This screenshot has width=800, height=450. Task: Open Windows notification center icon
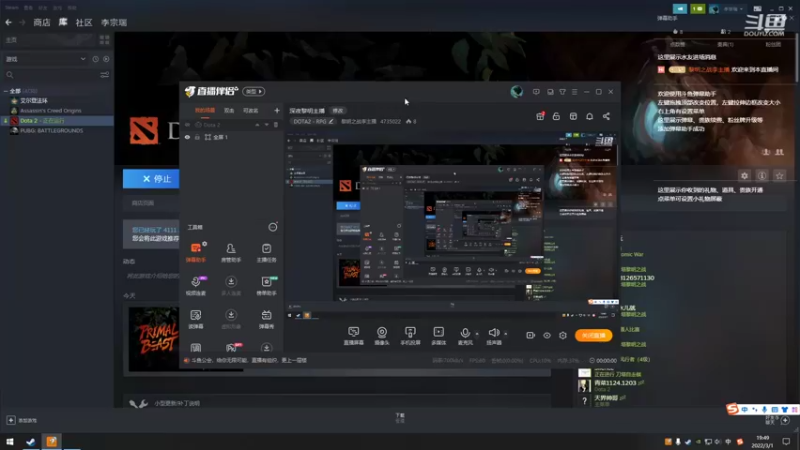point(786,442)
